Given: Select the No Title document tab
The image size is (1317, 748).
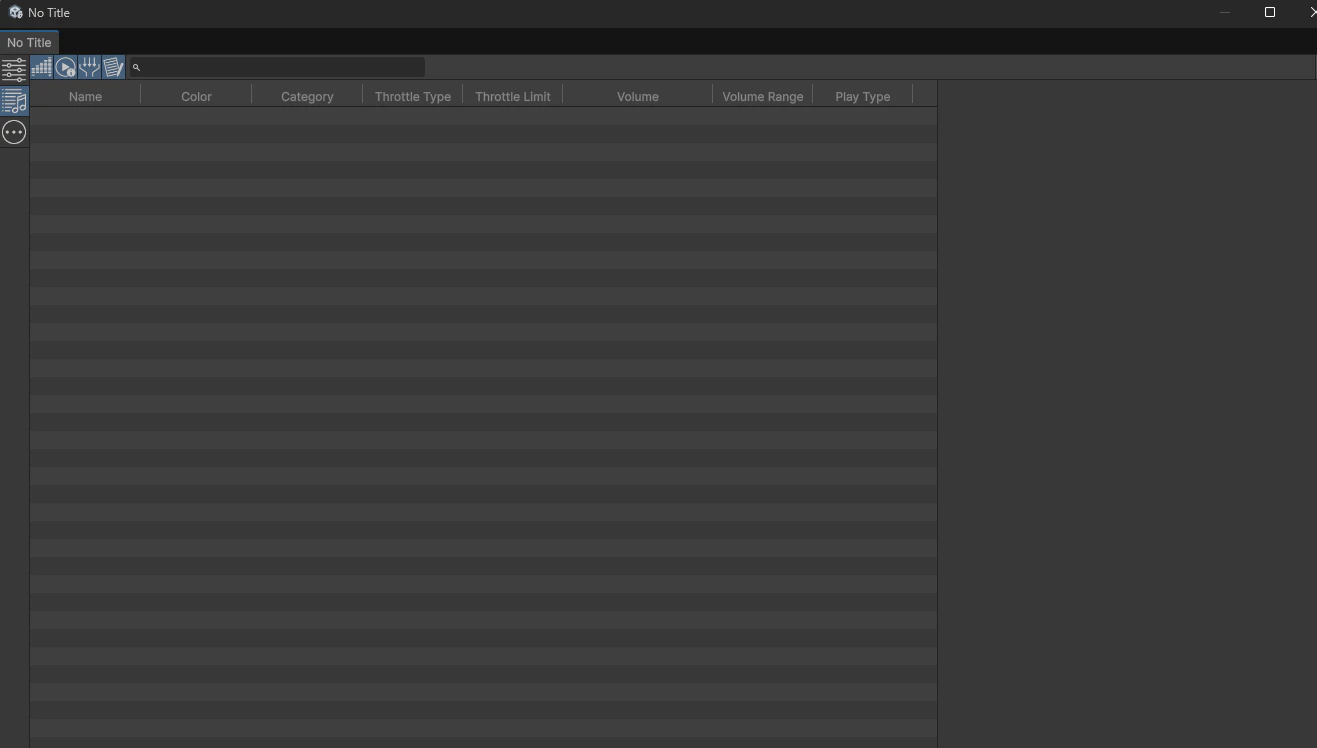Looking at the screenshot, I should click(x=29, y=42).
